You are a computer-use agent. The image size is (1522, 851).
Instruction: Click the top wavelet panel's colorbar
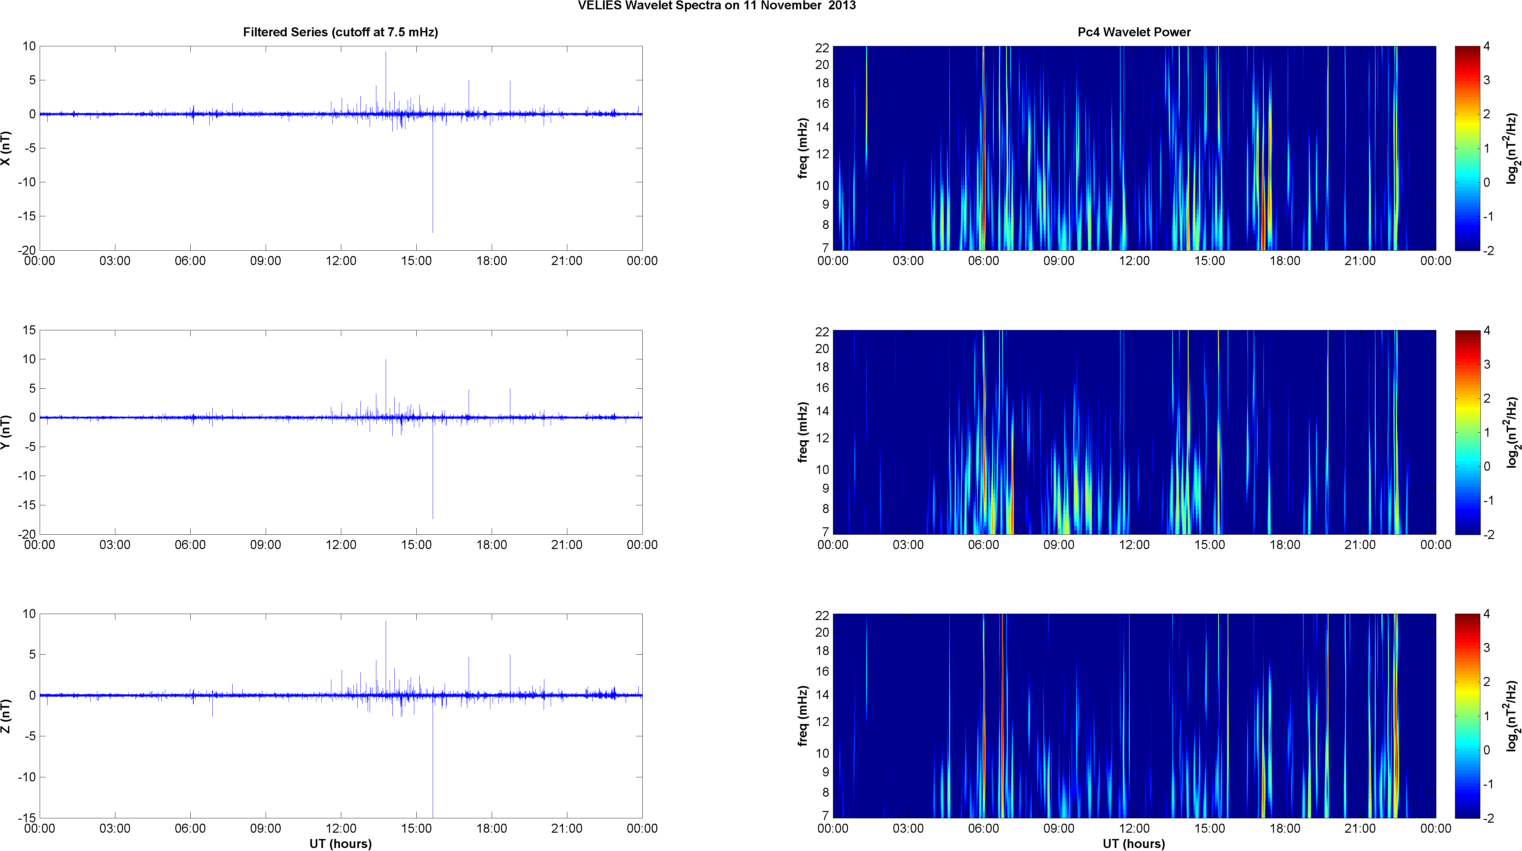point(1466,148)
